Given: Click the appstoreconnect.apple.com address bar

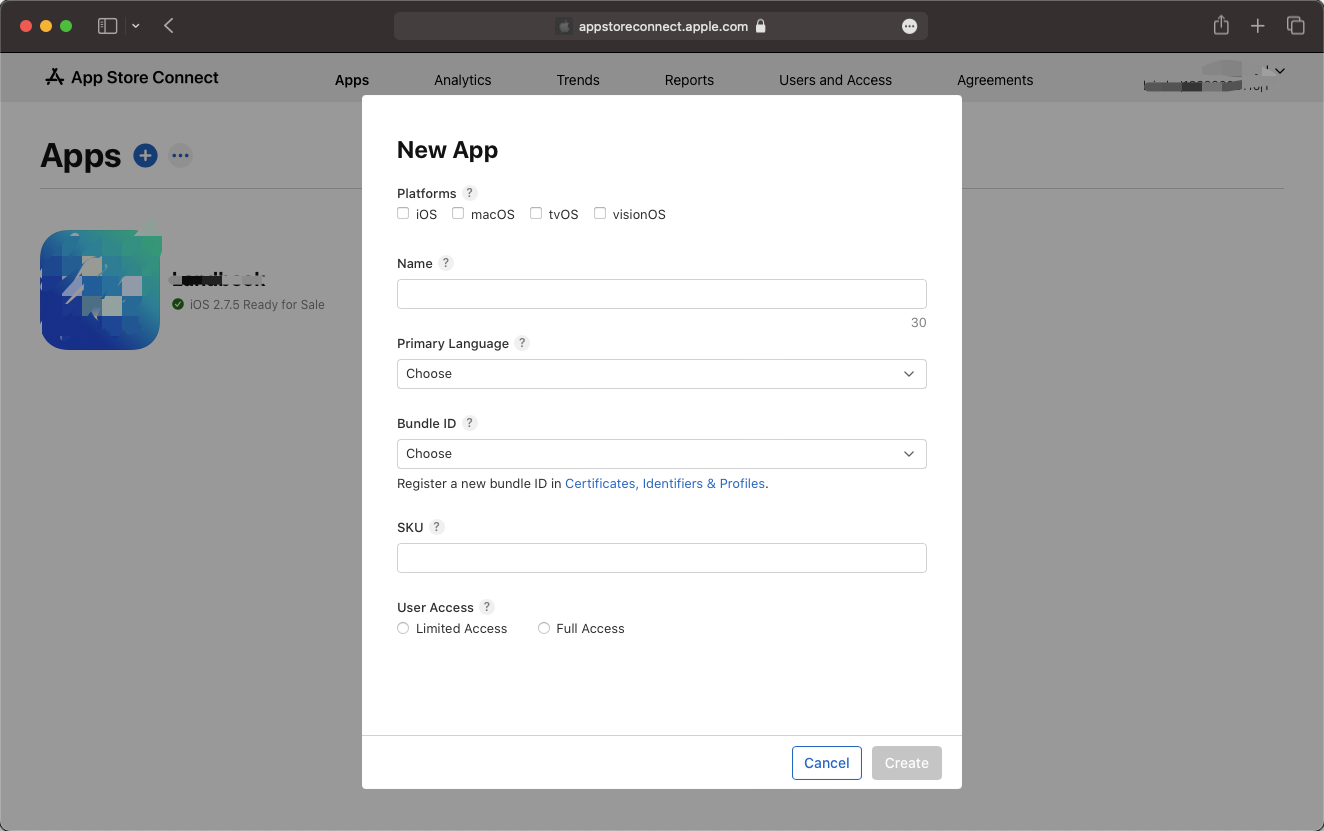Looking at the screenshot, I should [661, 27].
